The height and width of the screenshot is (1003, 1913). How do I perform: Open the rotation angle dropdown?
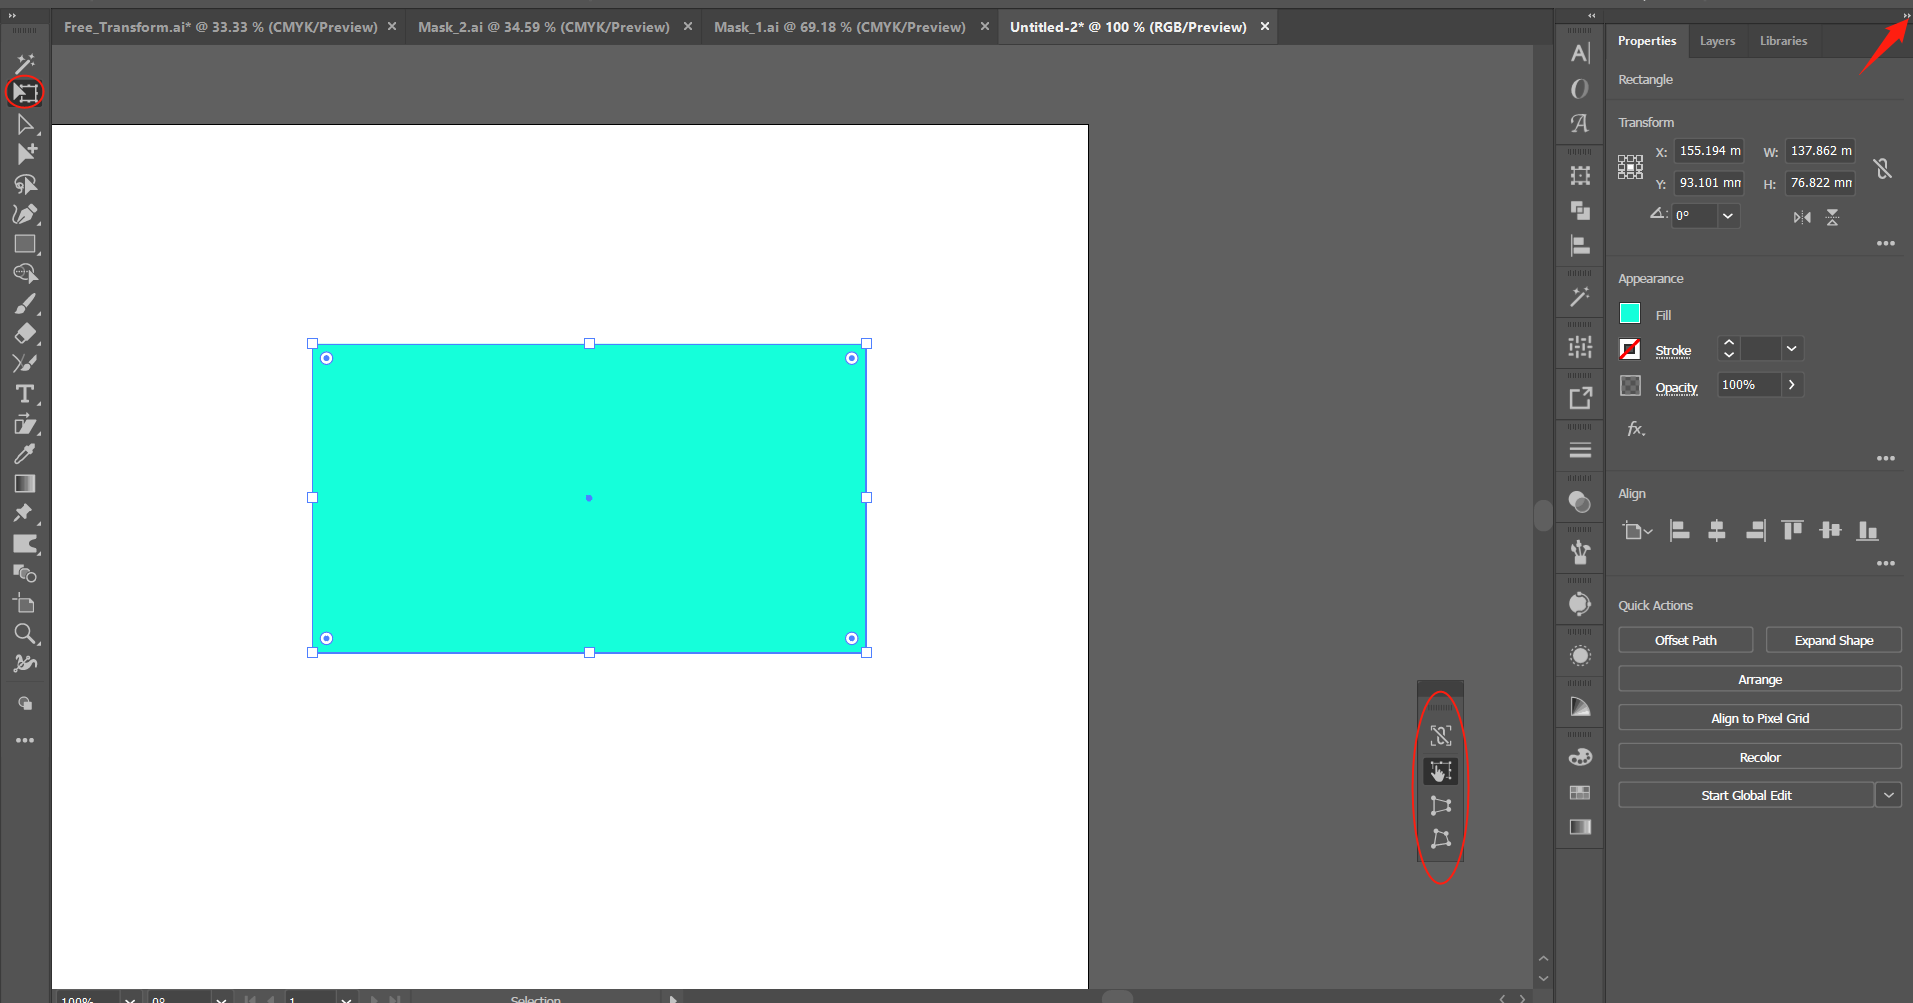click(1726, 216)
